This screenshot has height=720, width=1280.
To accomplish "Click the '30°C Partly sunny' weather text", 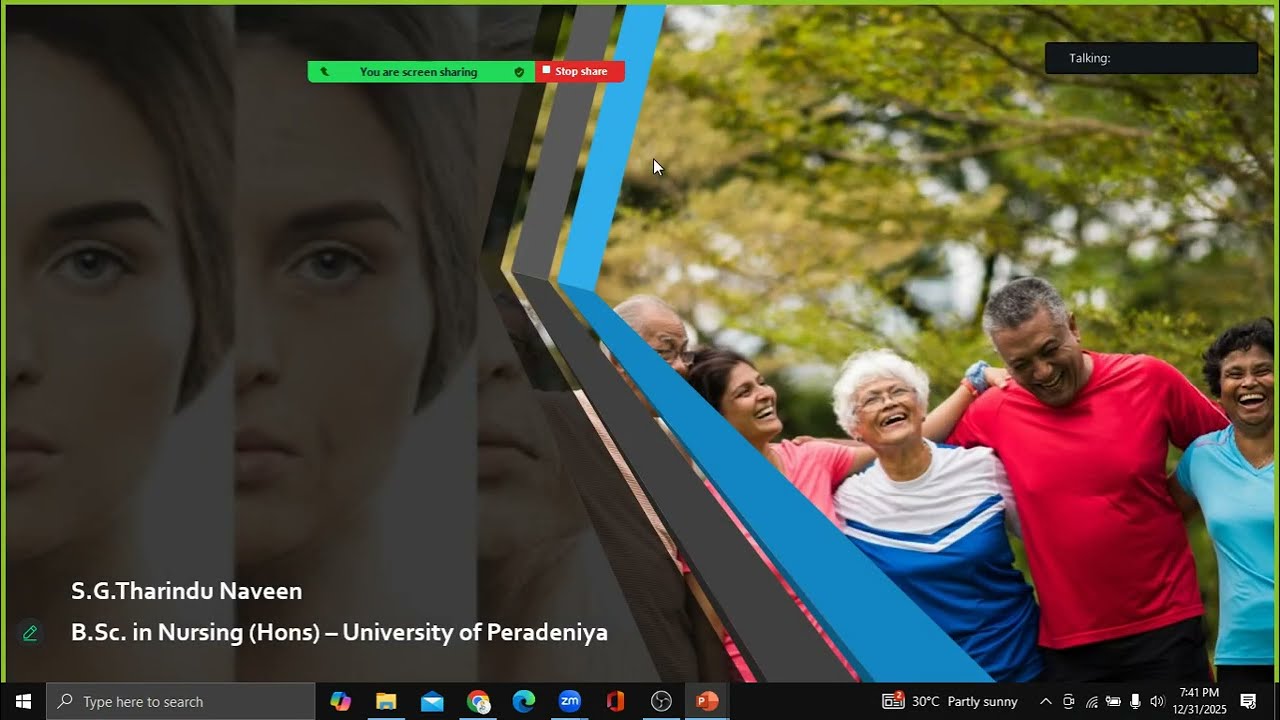I will [964, 701].
